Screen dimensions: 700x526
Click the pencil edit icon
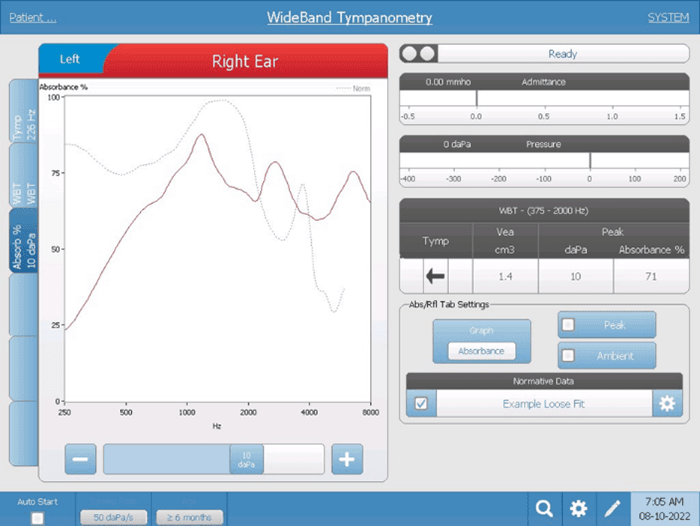(612, 508)
